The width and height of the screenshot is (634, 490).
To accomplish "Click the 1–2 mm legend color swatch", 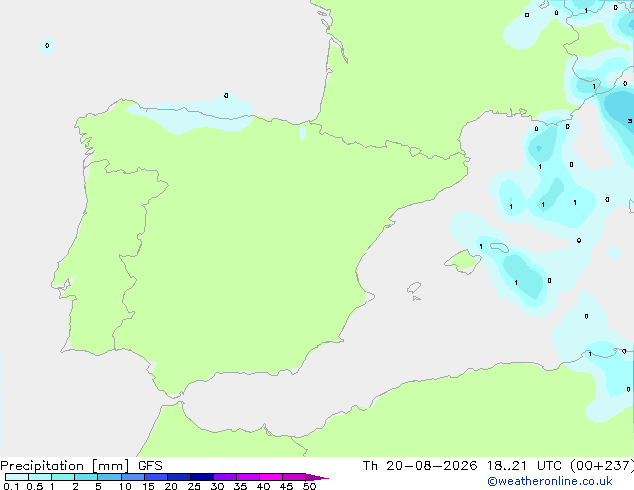I will 63,477.
